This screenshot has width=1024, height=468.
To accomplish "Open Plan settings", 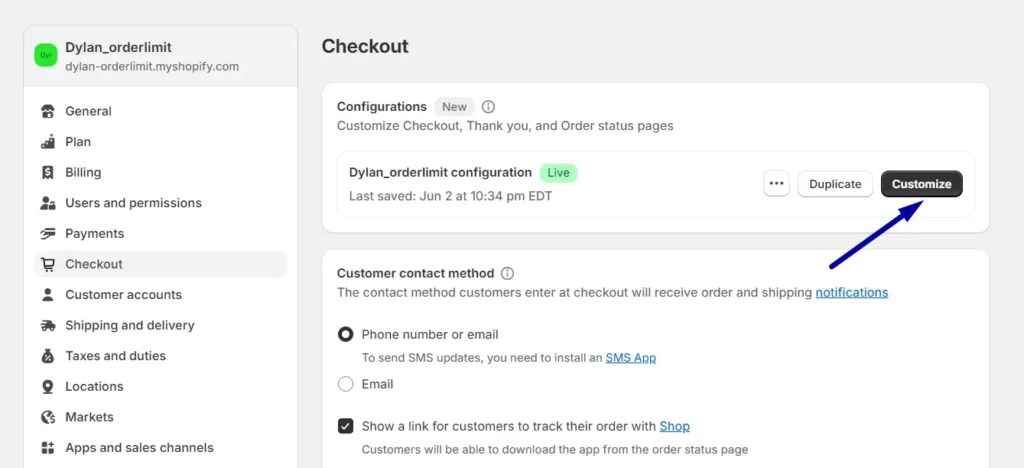I will (x=160, y=142).
